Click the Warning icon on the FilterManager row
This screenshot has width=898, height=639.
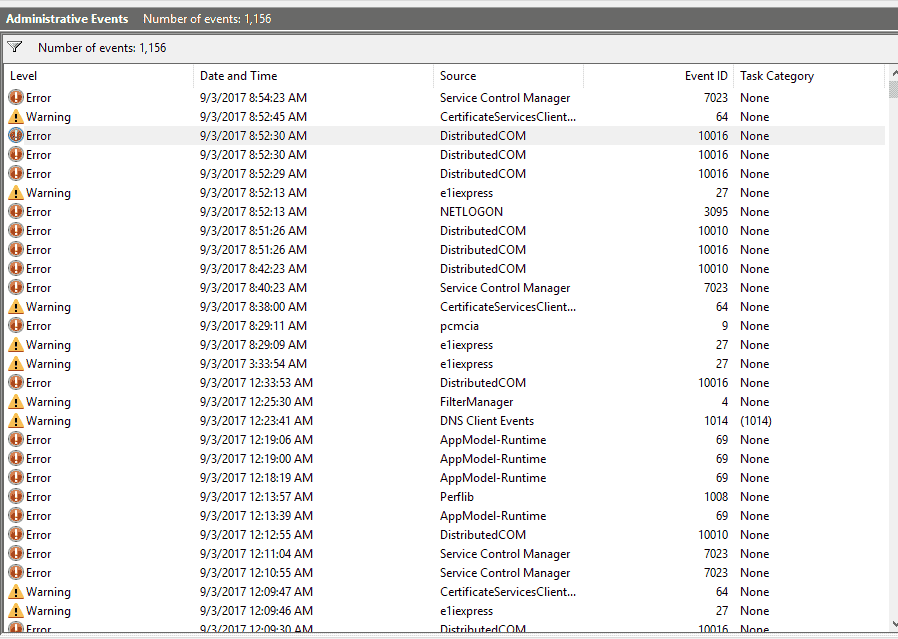(x=16, y=402)
